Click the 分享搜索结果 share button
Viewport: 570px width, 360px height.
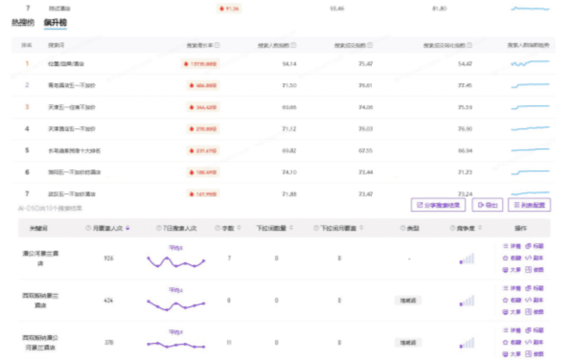pyautogui.click(x=438, y=205)
